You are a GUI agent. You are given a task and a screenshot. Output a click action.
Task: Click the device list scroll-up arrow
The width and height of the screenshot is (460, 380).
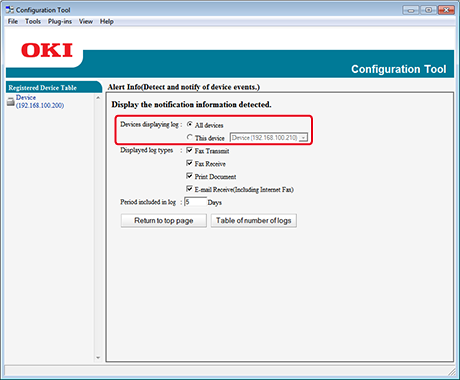click(x=98, y=98)
